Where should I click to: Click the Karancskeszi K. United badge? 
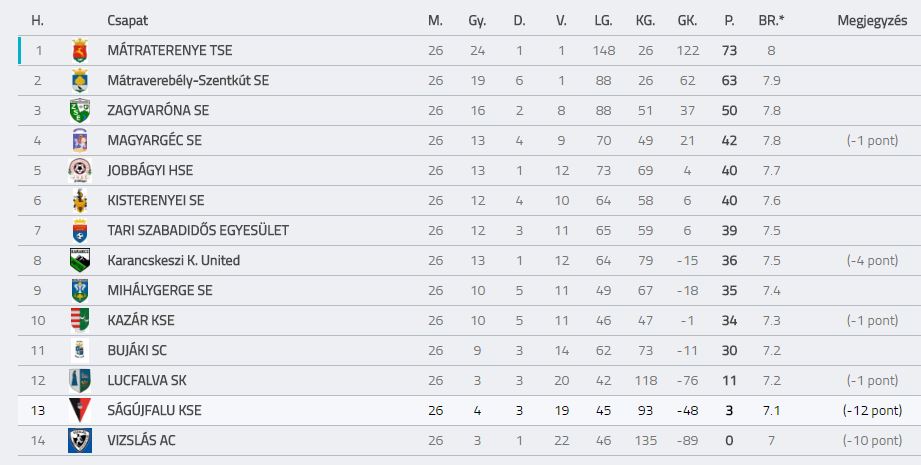point(80,260)
